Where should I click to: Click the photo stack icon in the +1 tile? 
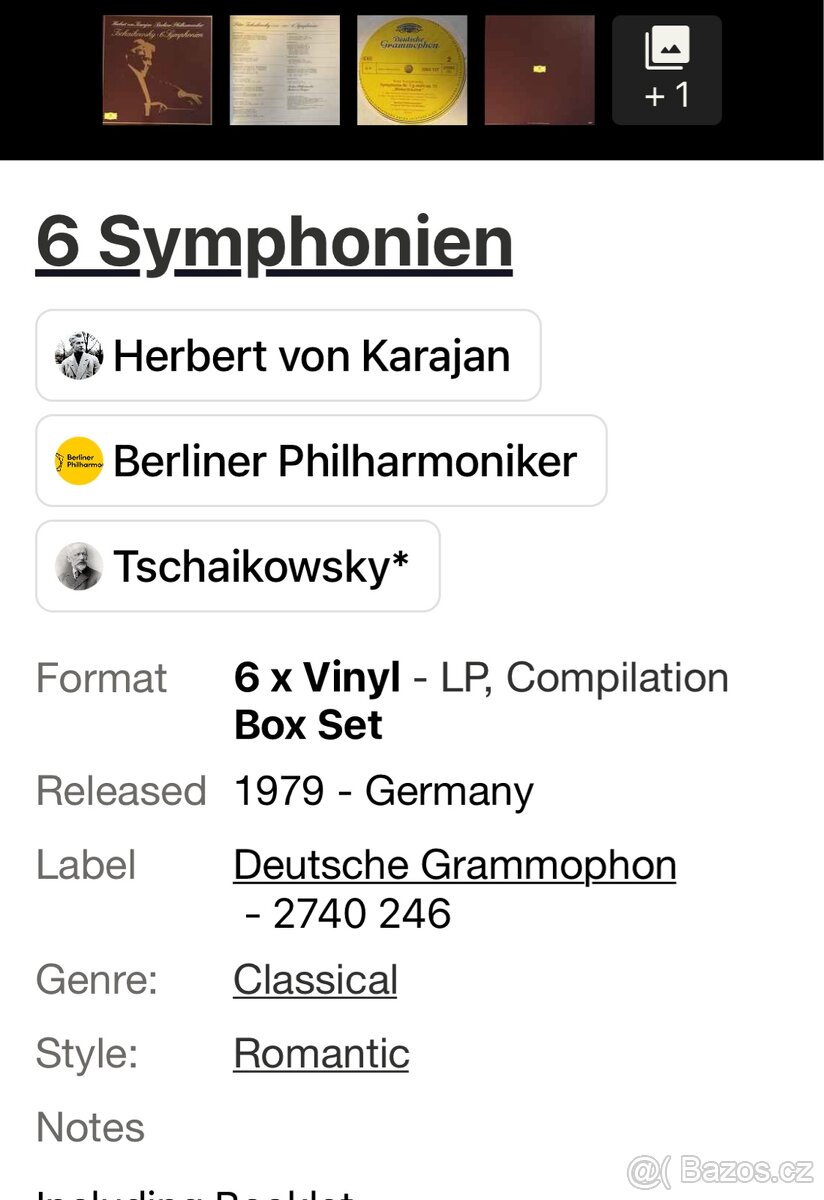667,47
